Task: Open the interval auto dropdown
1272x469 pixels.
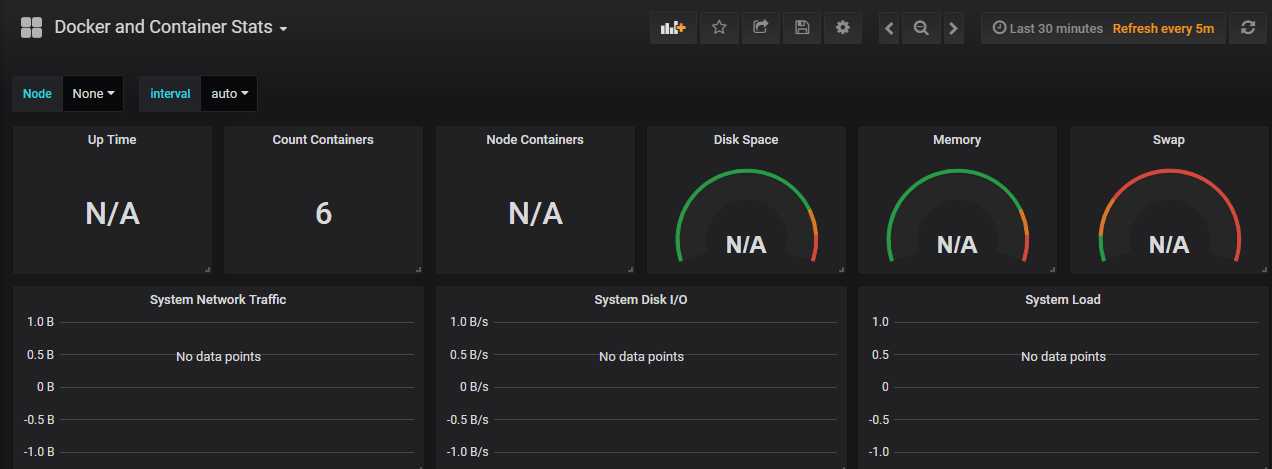Action: point(229,93)
